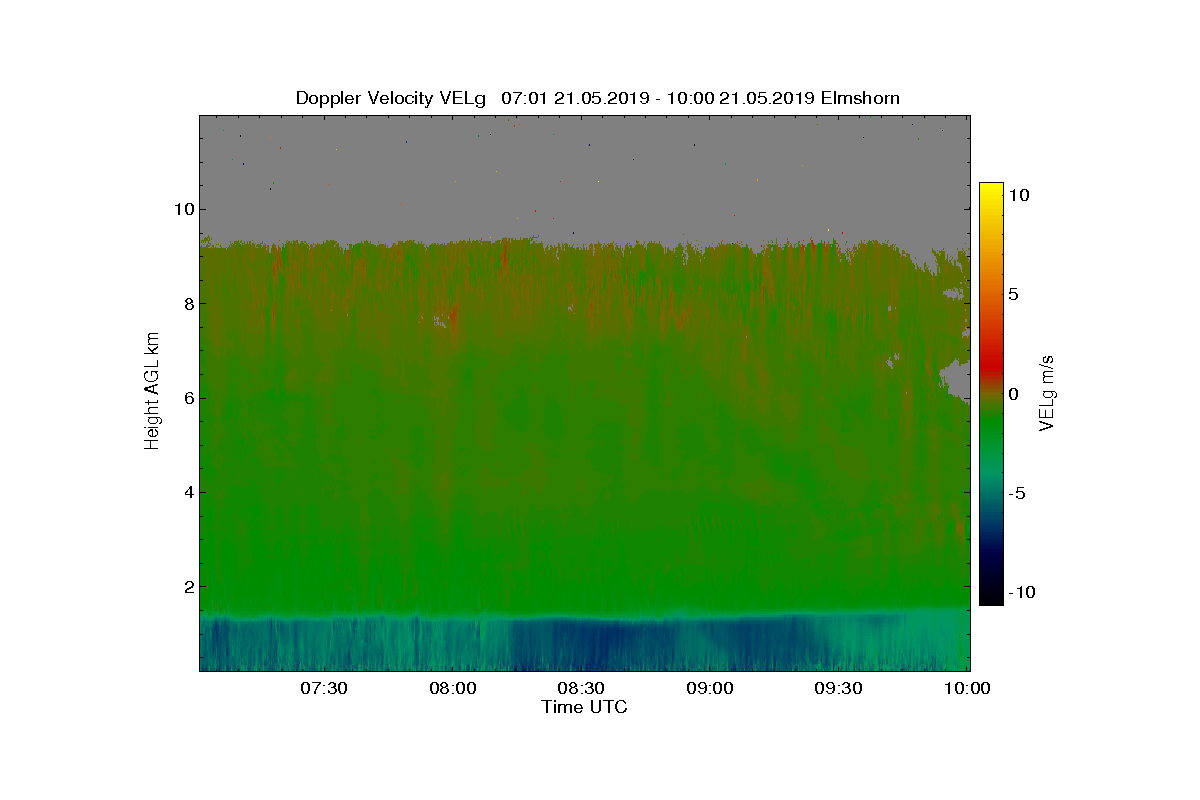The height and width of the screenshot is (800, 1200).
Task: Click the 10:00 time tick label
Action: point(968,688)
